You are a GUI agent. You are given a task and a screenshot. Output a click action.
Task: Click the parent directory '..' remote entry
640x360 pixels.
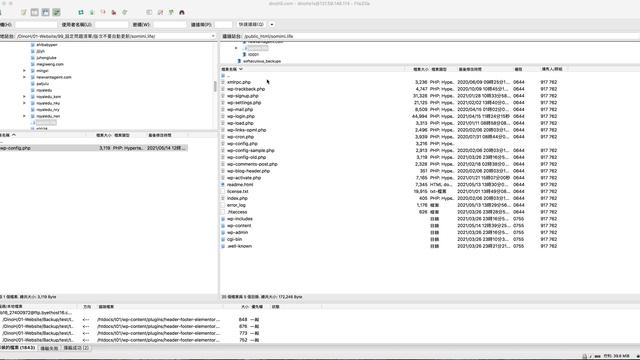tap(229, 76)
